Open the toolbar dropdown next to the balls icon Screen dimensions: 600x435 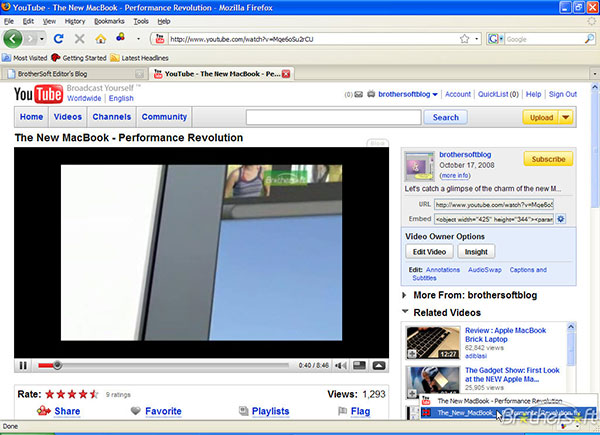point(138,39)
